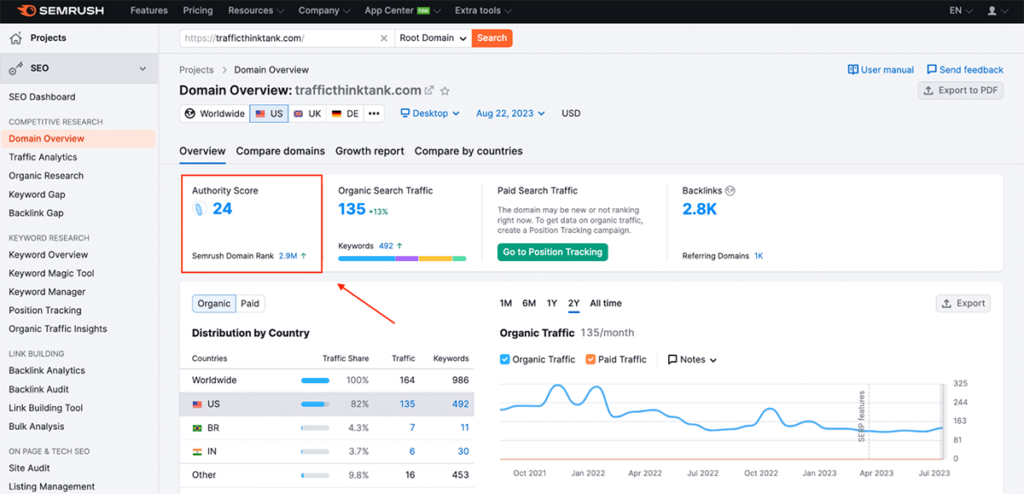The image size is (1024, 494).
Task: Open Site Audit in sidebar
Action: click(x=29, y=468)
